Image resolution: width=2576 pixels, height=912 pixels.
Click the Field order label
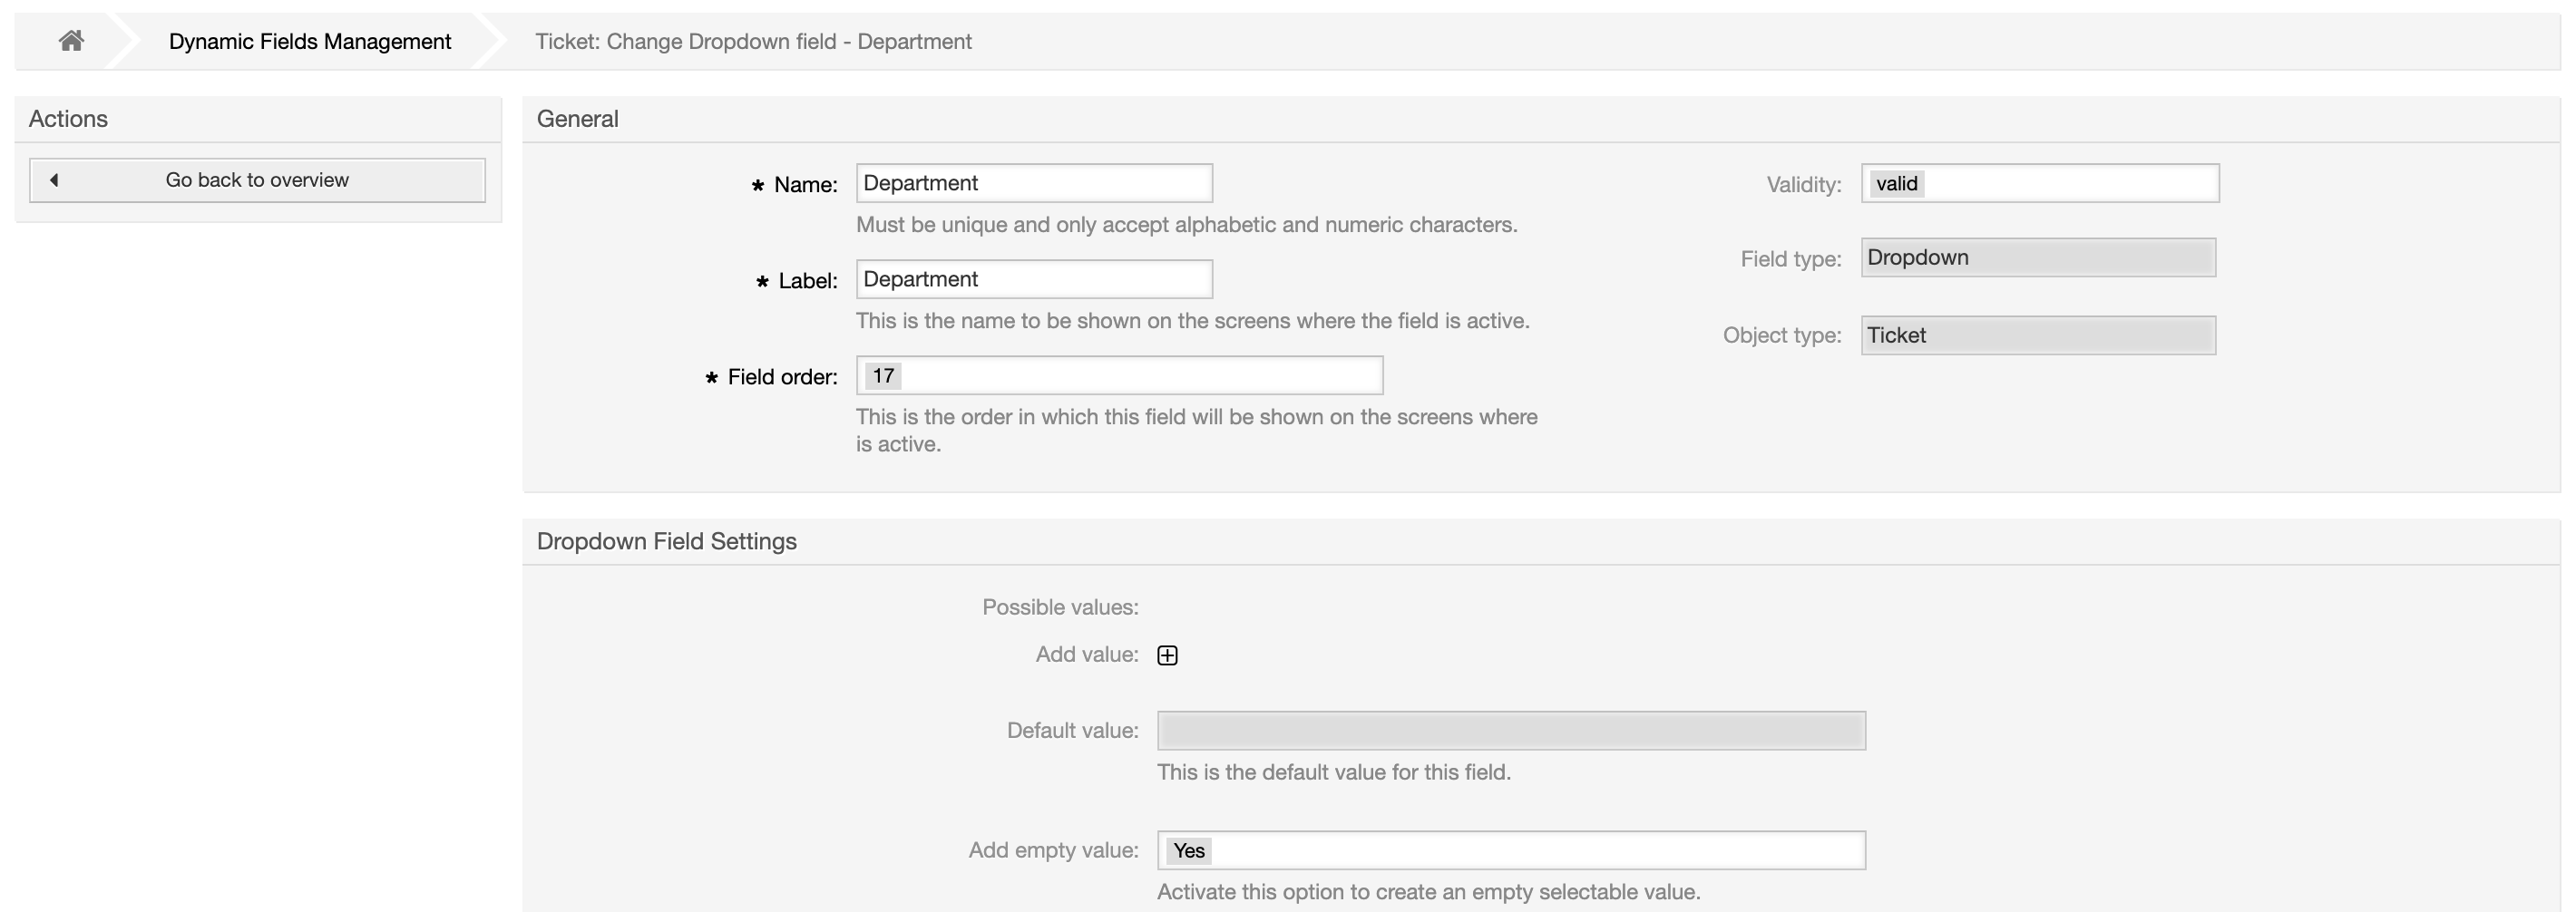(781, 377)
